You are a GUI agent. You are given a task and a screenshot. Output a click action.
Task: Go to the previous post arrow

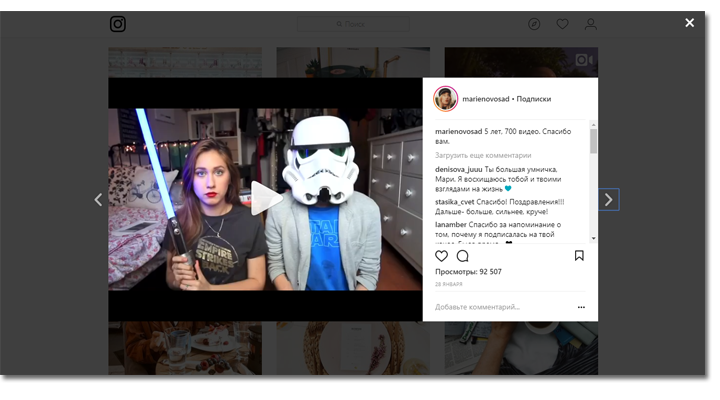(98, 200)
